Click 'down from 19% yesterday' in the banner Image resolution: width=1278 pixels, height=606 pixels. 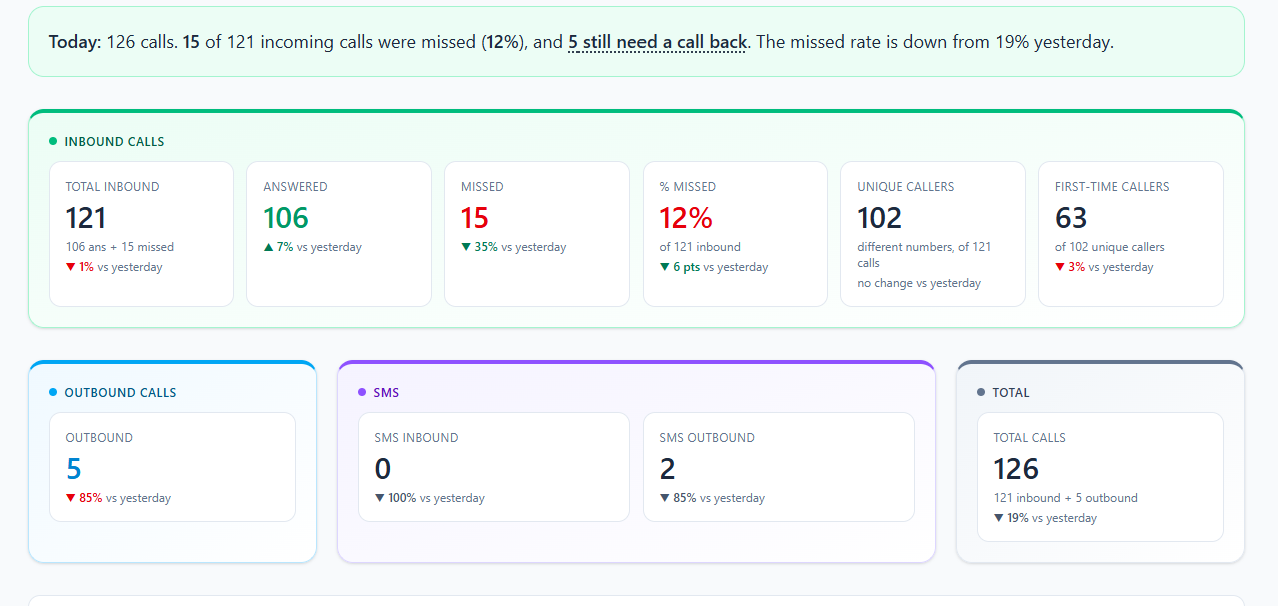[1014, 42]
